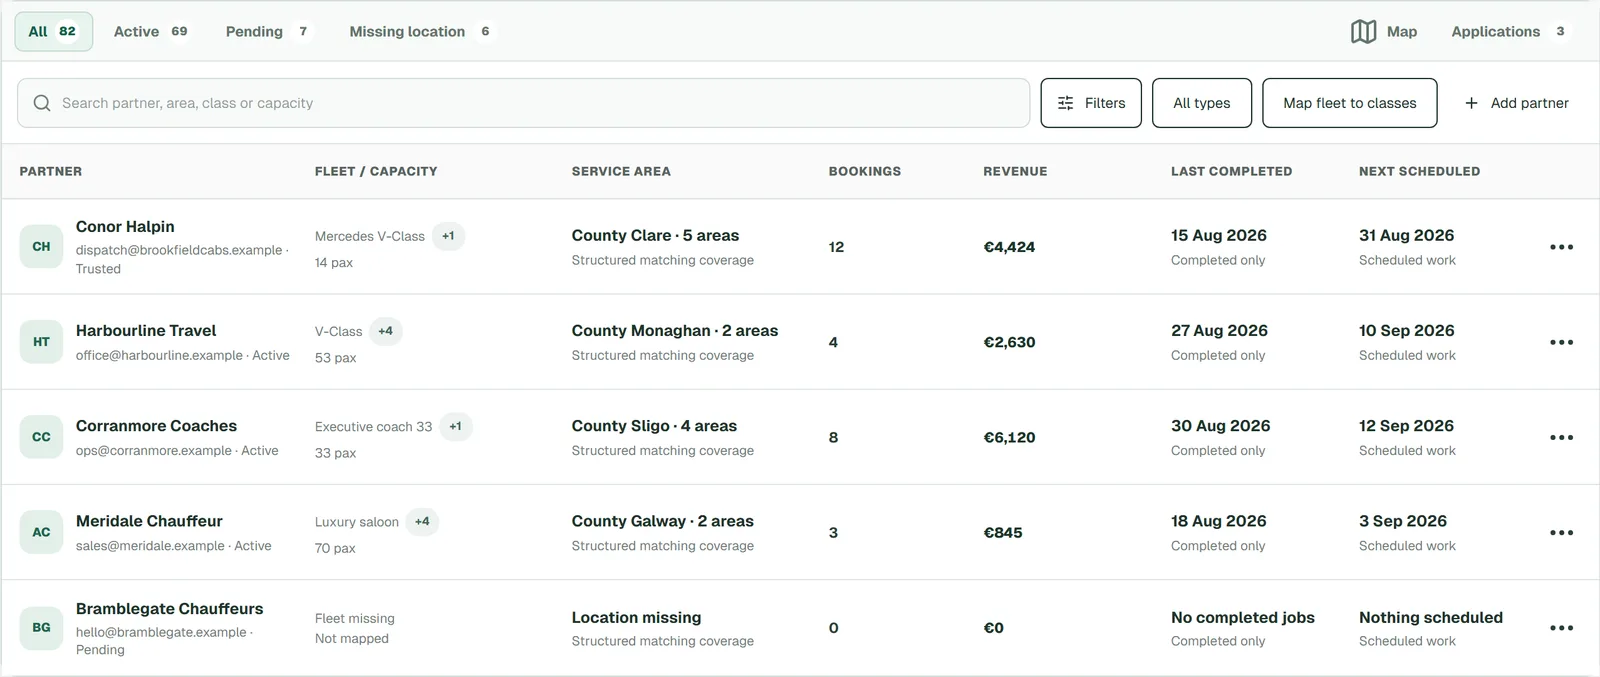Image resolution: width=1600 pixels, height=677 pixels.
Task: Click ops@corranmore.example email text
Action: pos(154,450)
